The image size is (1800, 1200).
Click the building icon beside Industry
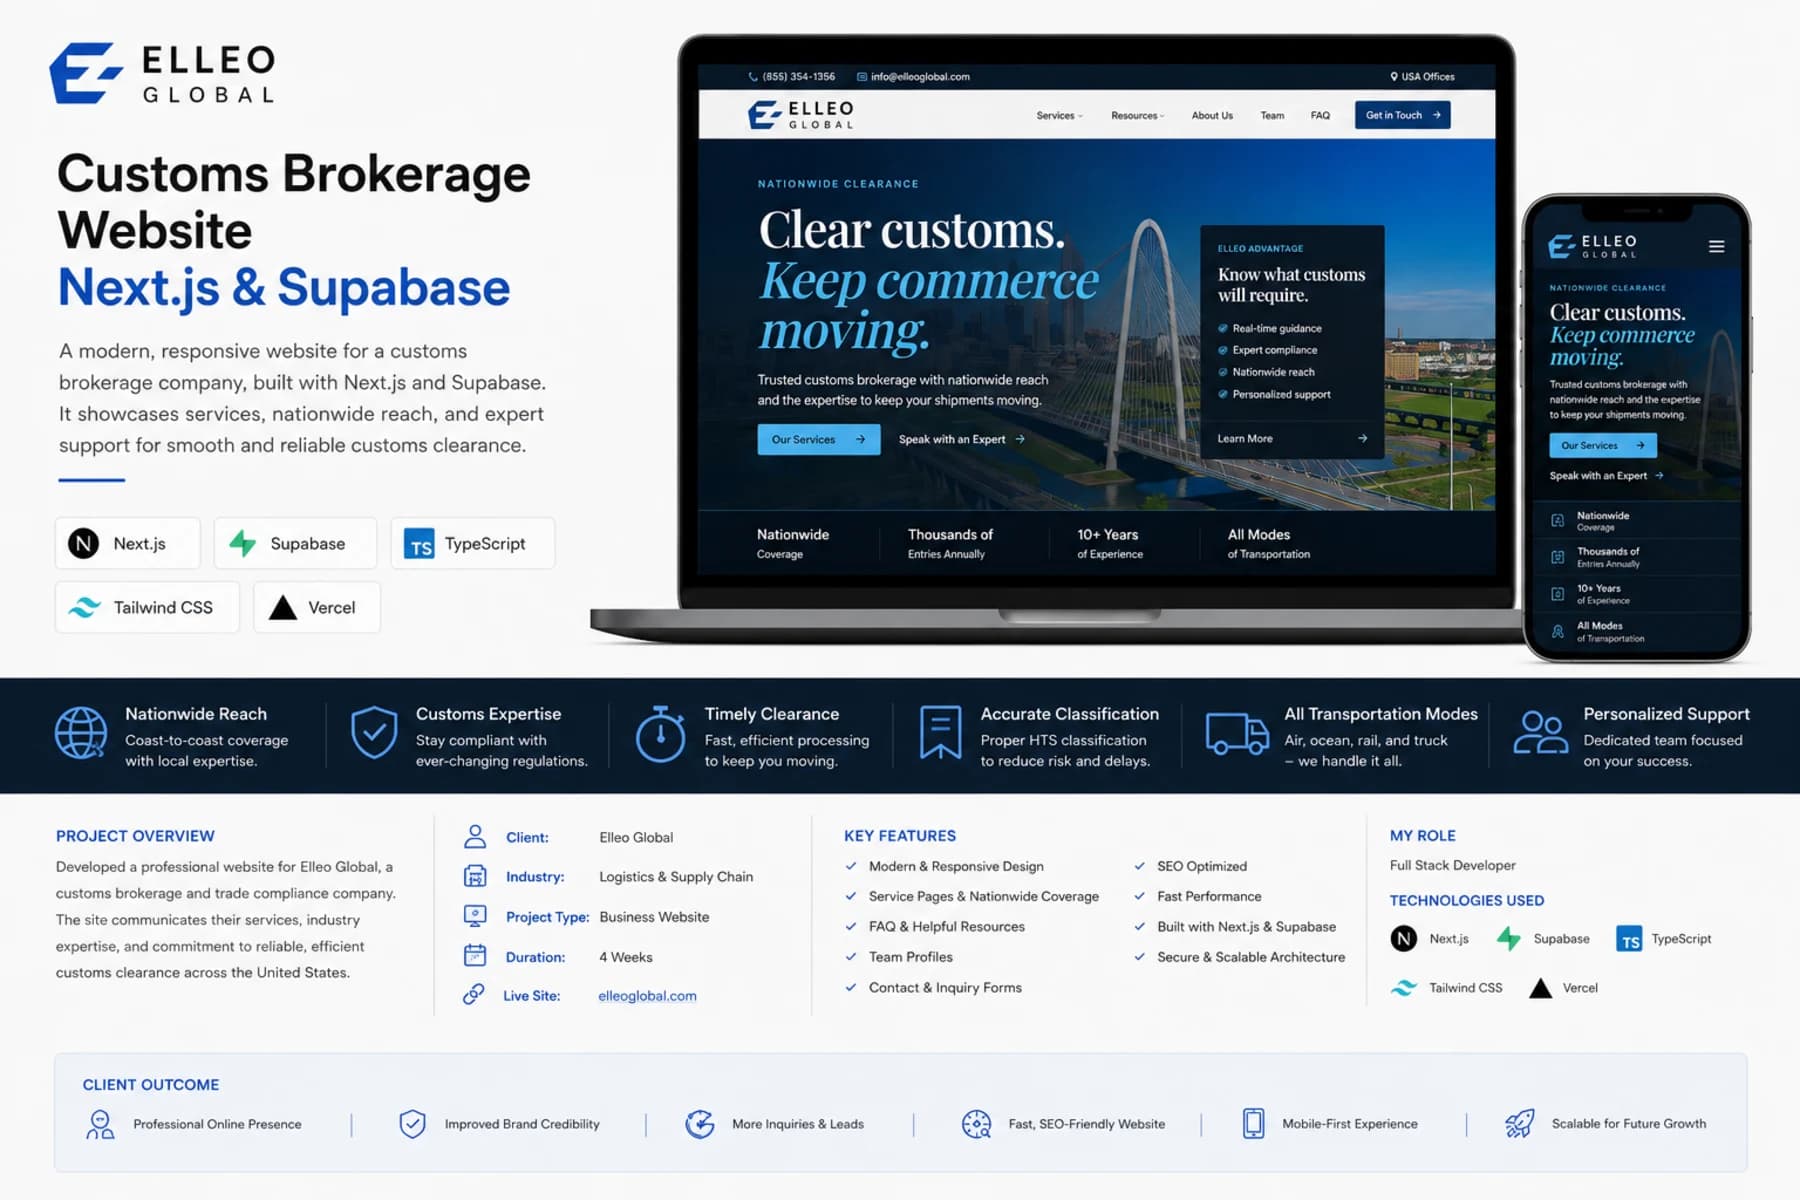(475, 876)
